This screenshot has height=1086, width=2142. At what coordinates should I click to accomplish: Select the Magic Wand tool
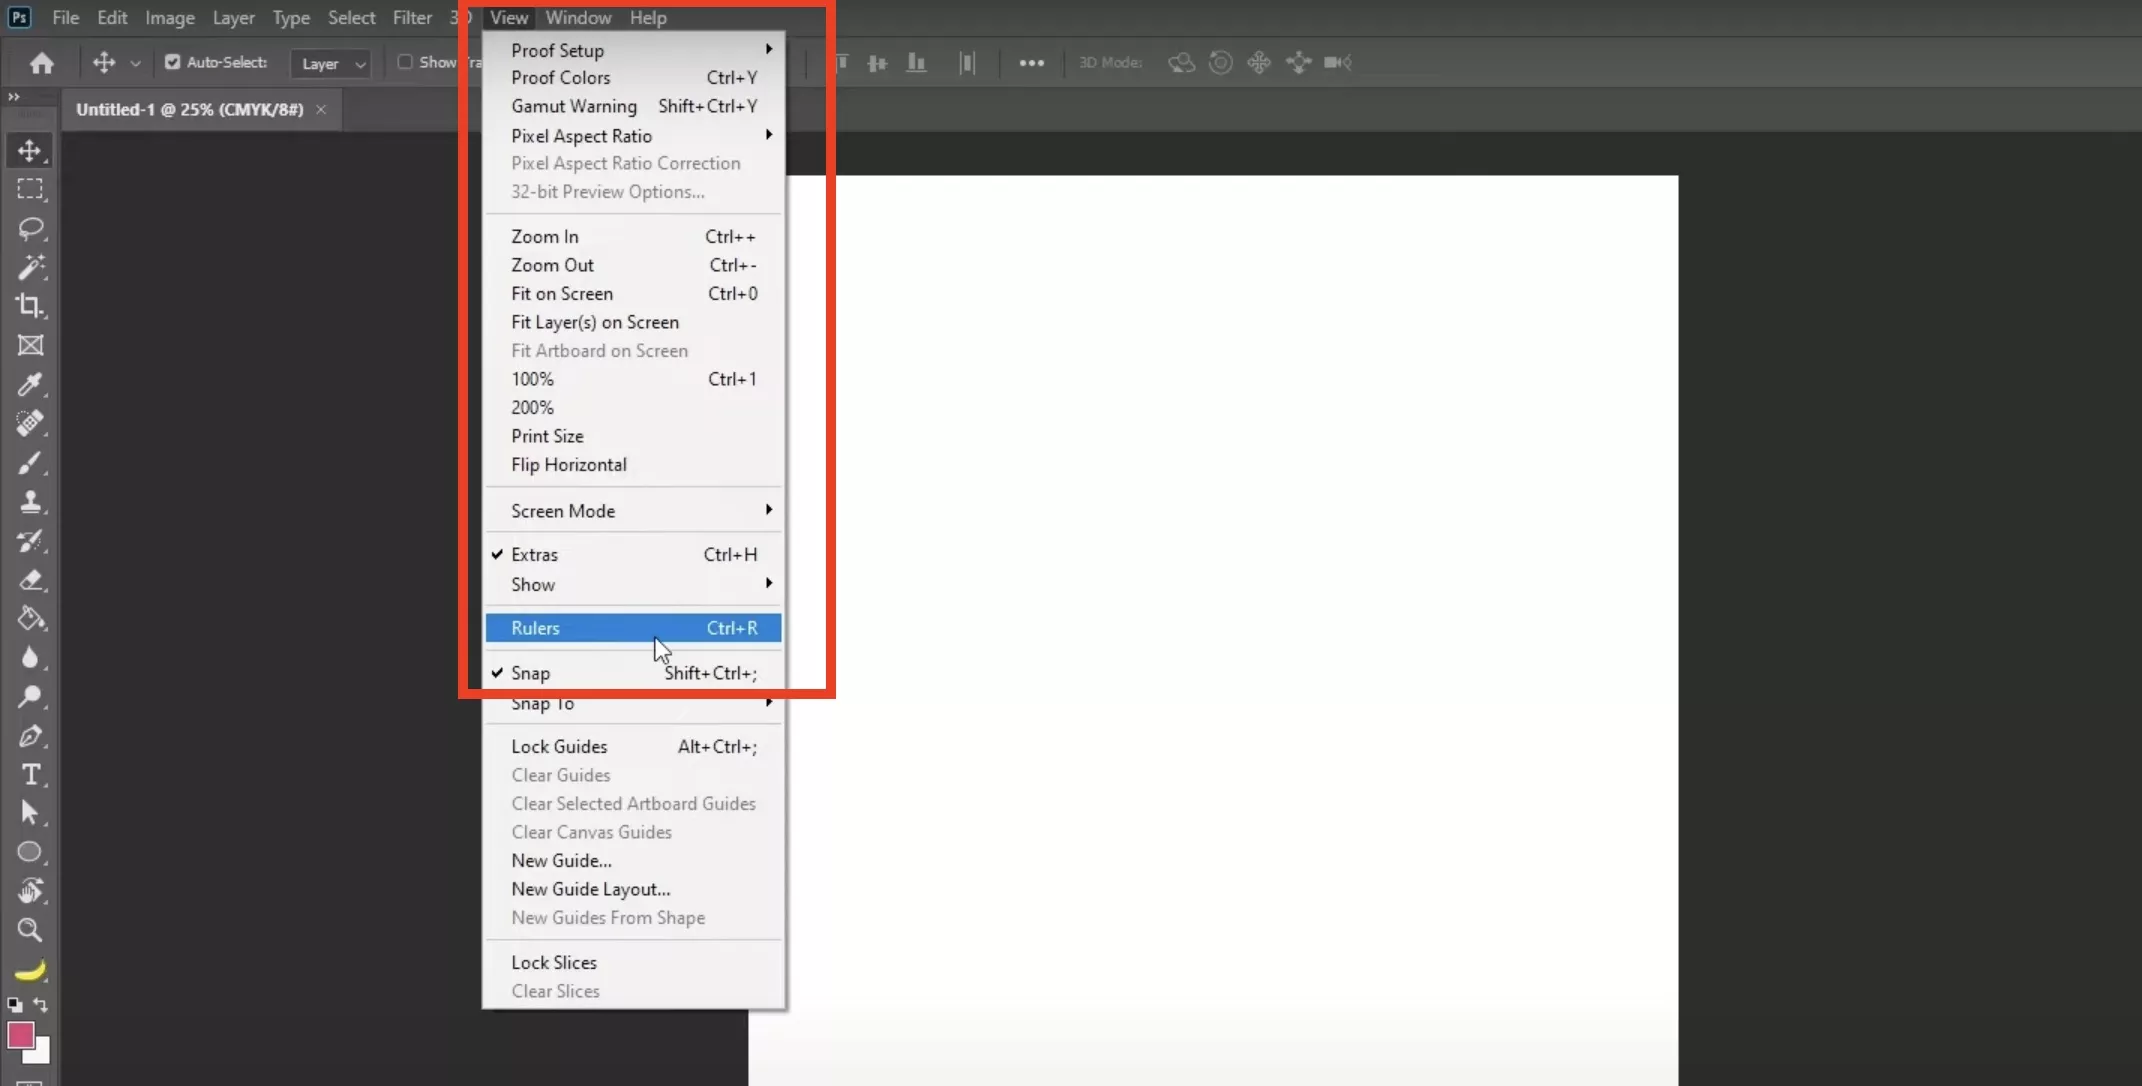(x=30, y=267)
